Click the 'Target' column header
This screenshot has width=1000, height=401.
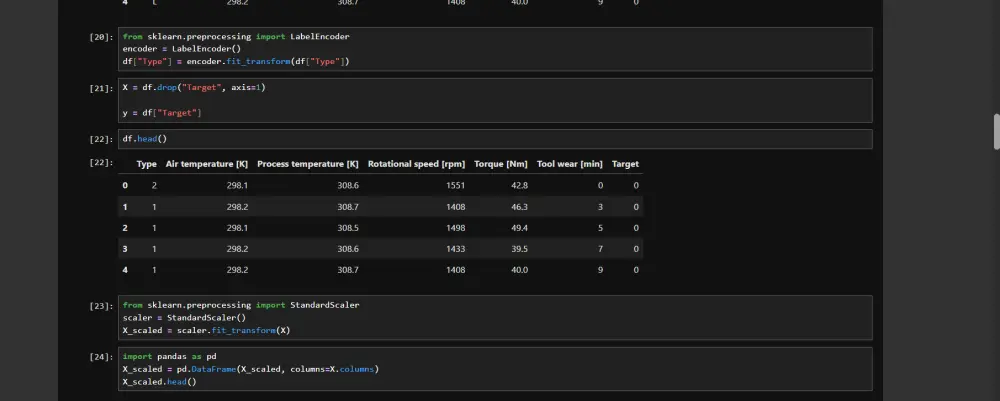(625, 164)
